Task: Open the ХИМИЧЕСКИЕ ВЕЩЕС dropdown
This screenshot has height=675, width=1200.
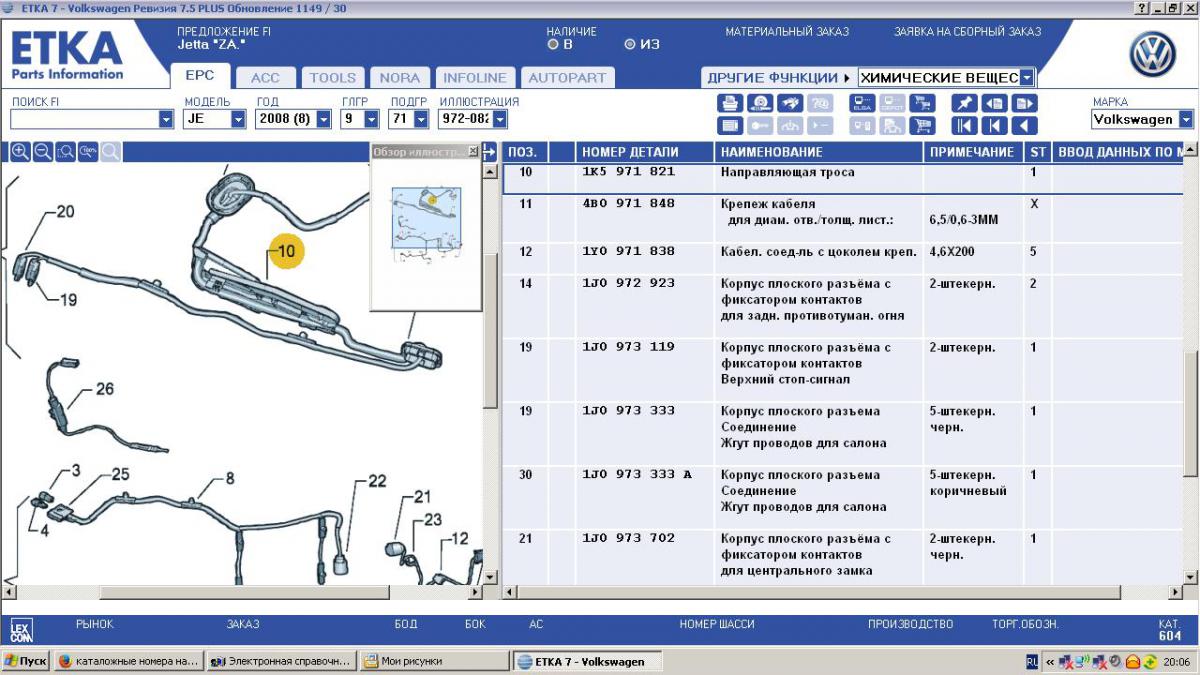Action: pyautogui.click(x=1027, y=78)
